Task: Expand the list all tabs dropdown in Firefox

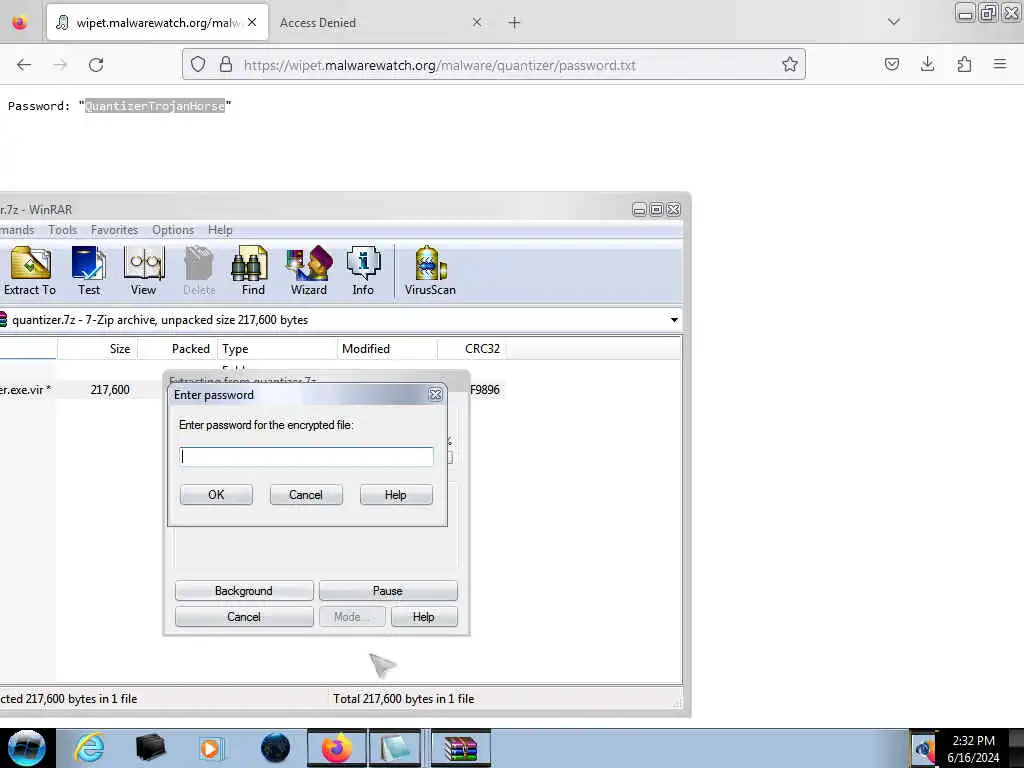Action: point(893,22)
